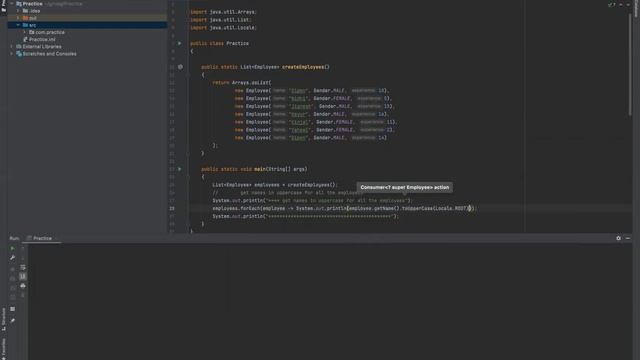Image resolution: width=640 pixels, height=360 pixels.
Task: Open the Favorites side tool window
Action: (x=4, y=349)
